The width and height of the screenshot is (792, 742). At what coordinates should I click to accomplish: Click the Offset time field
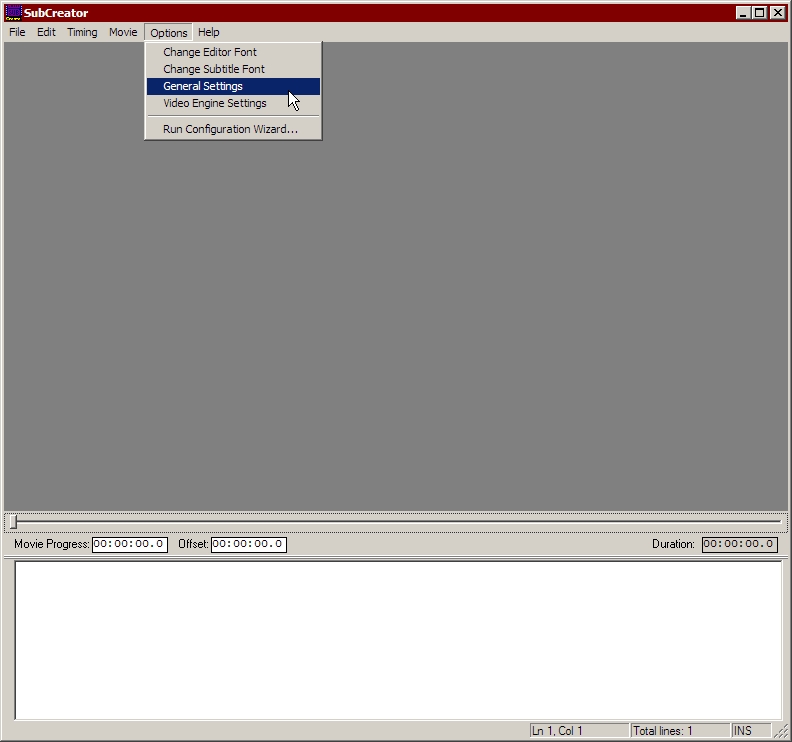(x=249, y=544)
